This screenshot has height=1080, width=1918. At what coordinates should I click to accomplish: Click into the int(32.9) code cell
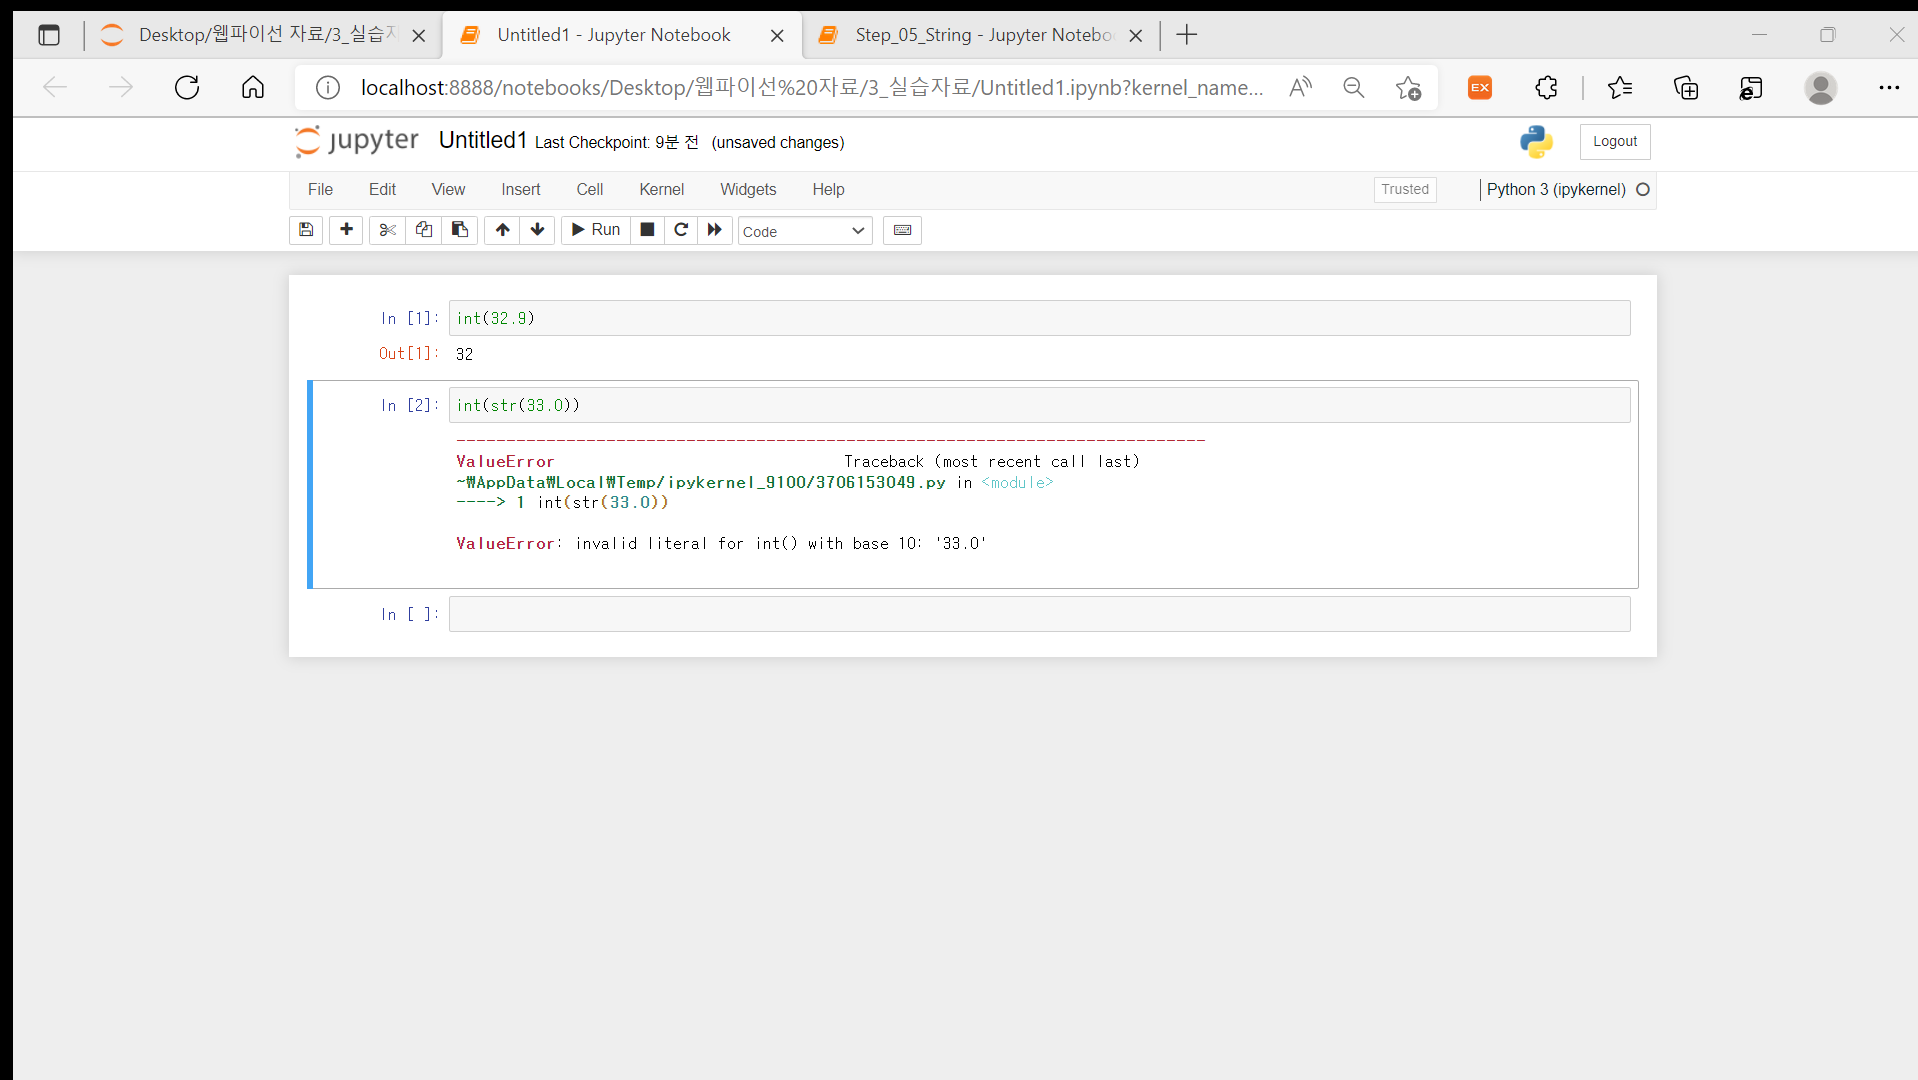[1039, 318]
